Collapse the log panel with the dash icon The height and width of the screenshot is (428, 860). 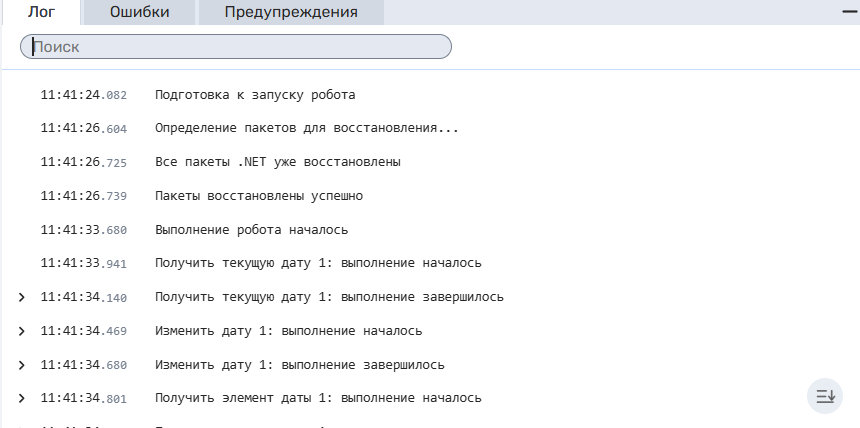tap(850, 9)
